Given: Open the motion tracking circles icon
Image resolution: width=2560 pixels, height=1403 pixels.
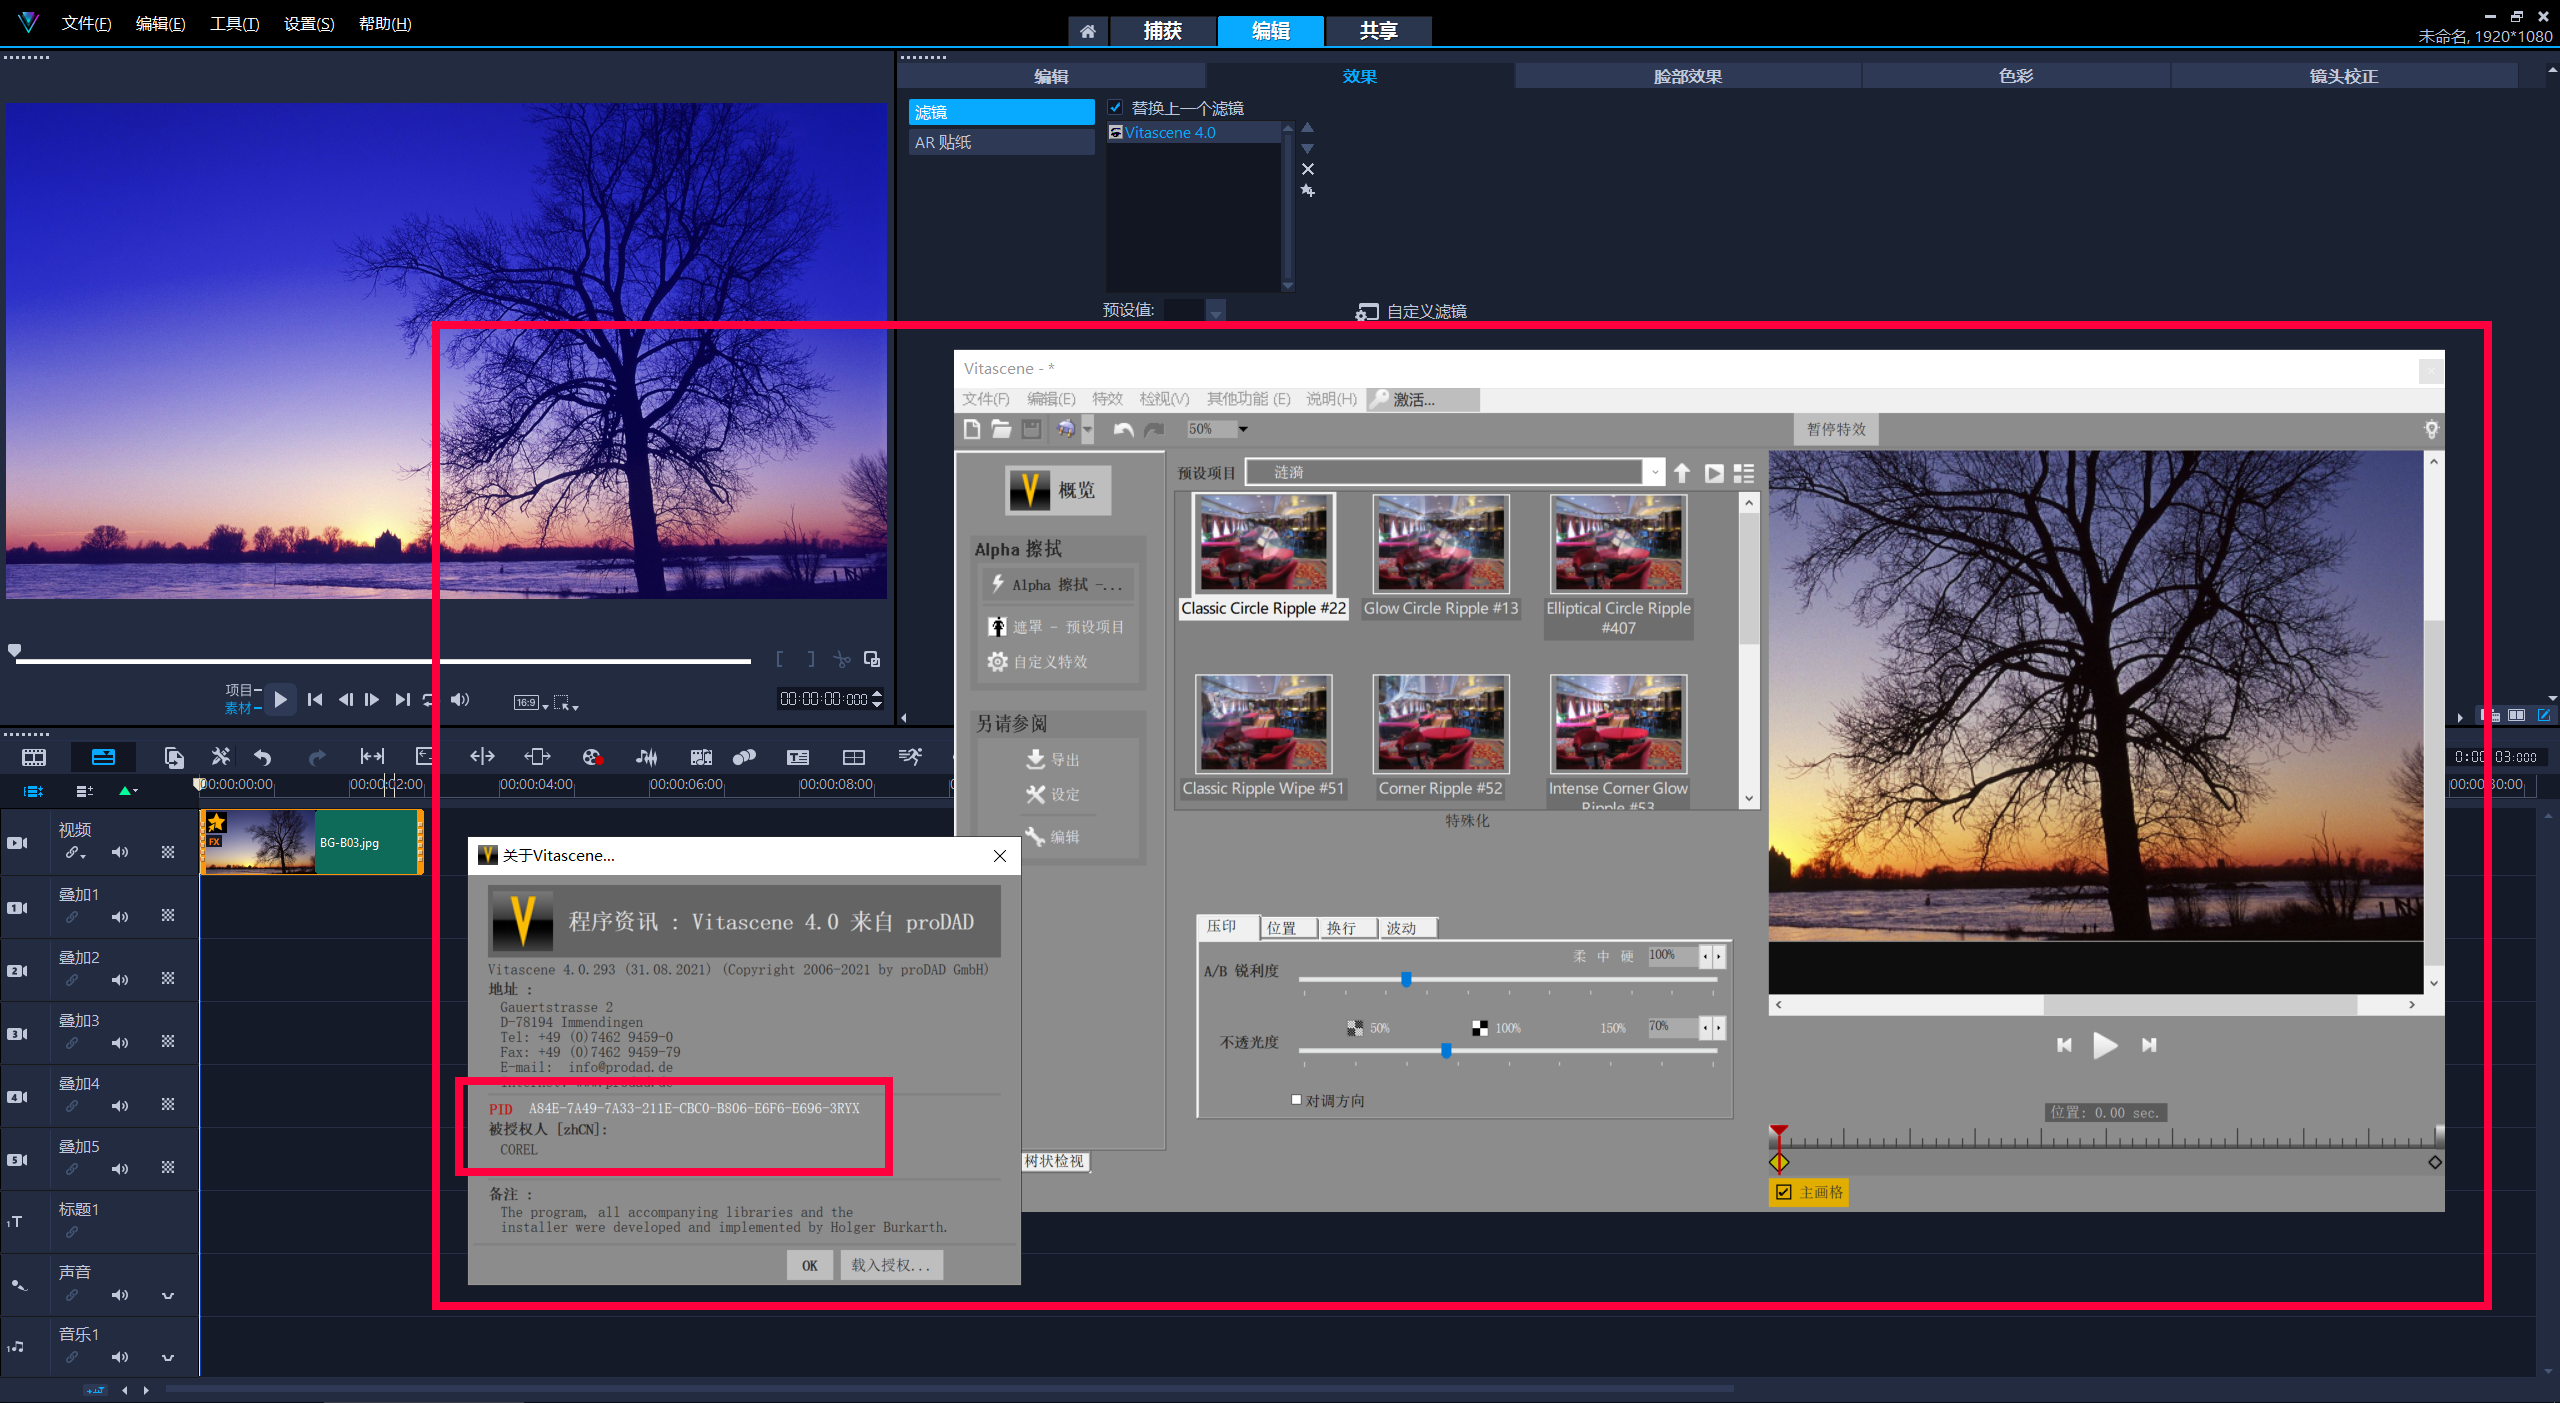Looking at the screenshot, I should click(x=744, y=757).
